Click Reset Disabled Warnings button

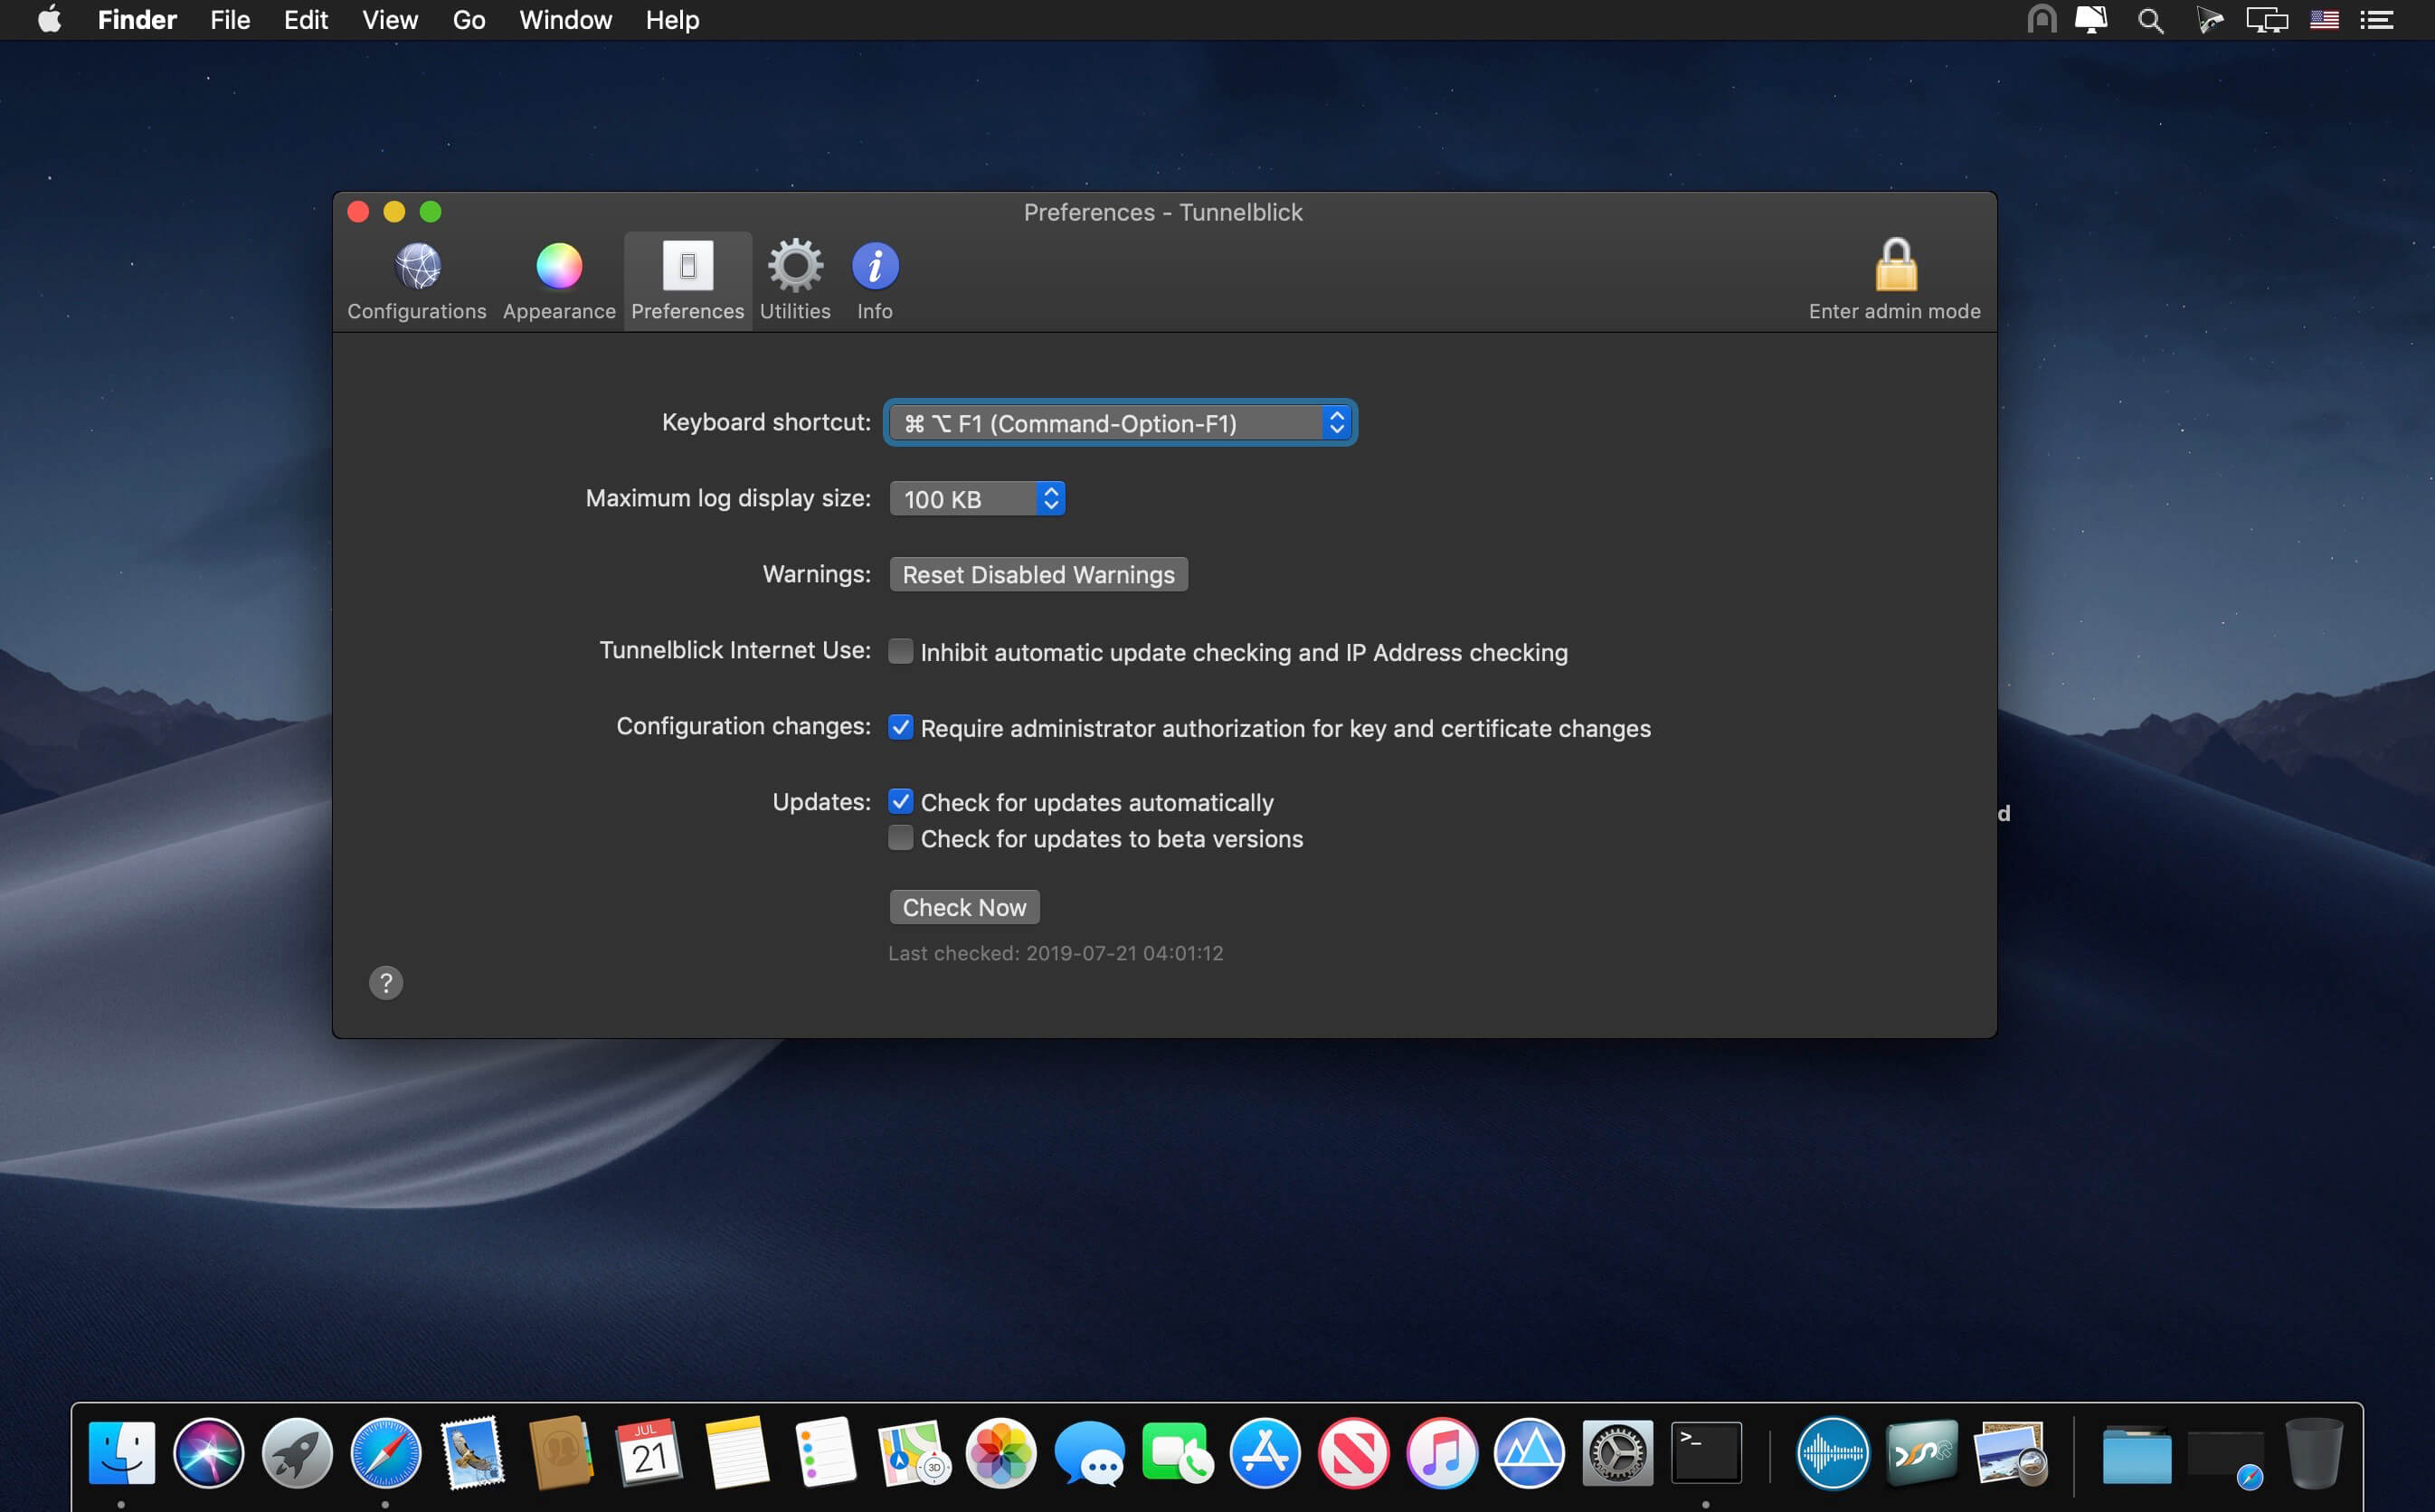(x=1038, y=573)
